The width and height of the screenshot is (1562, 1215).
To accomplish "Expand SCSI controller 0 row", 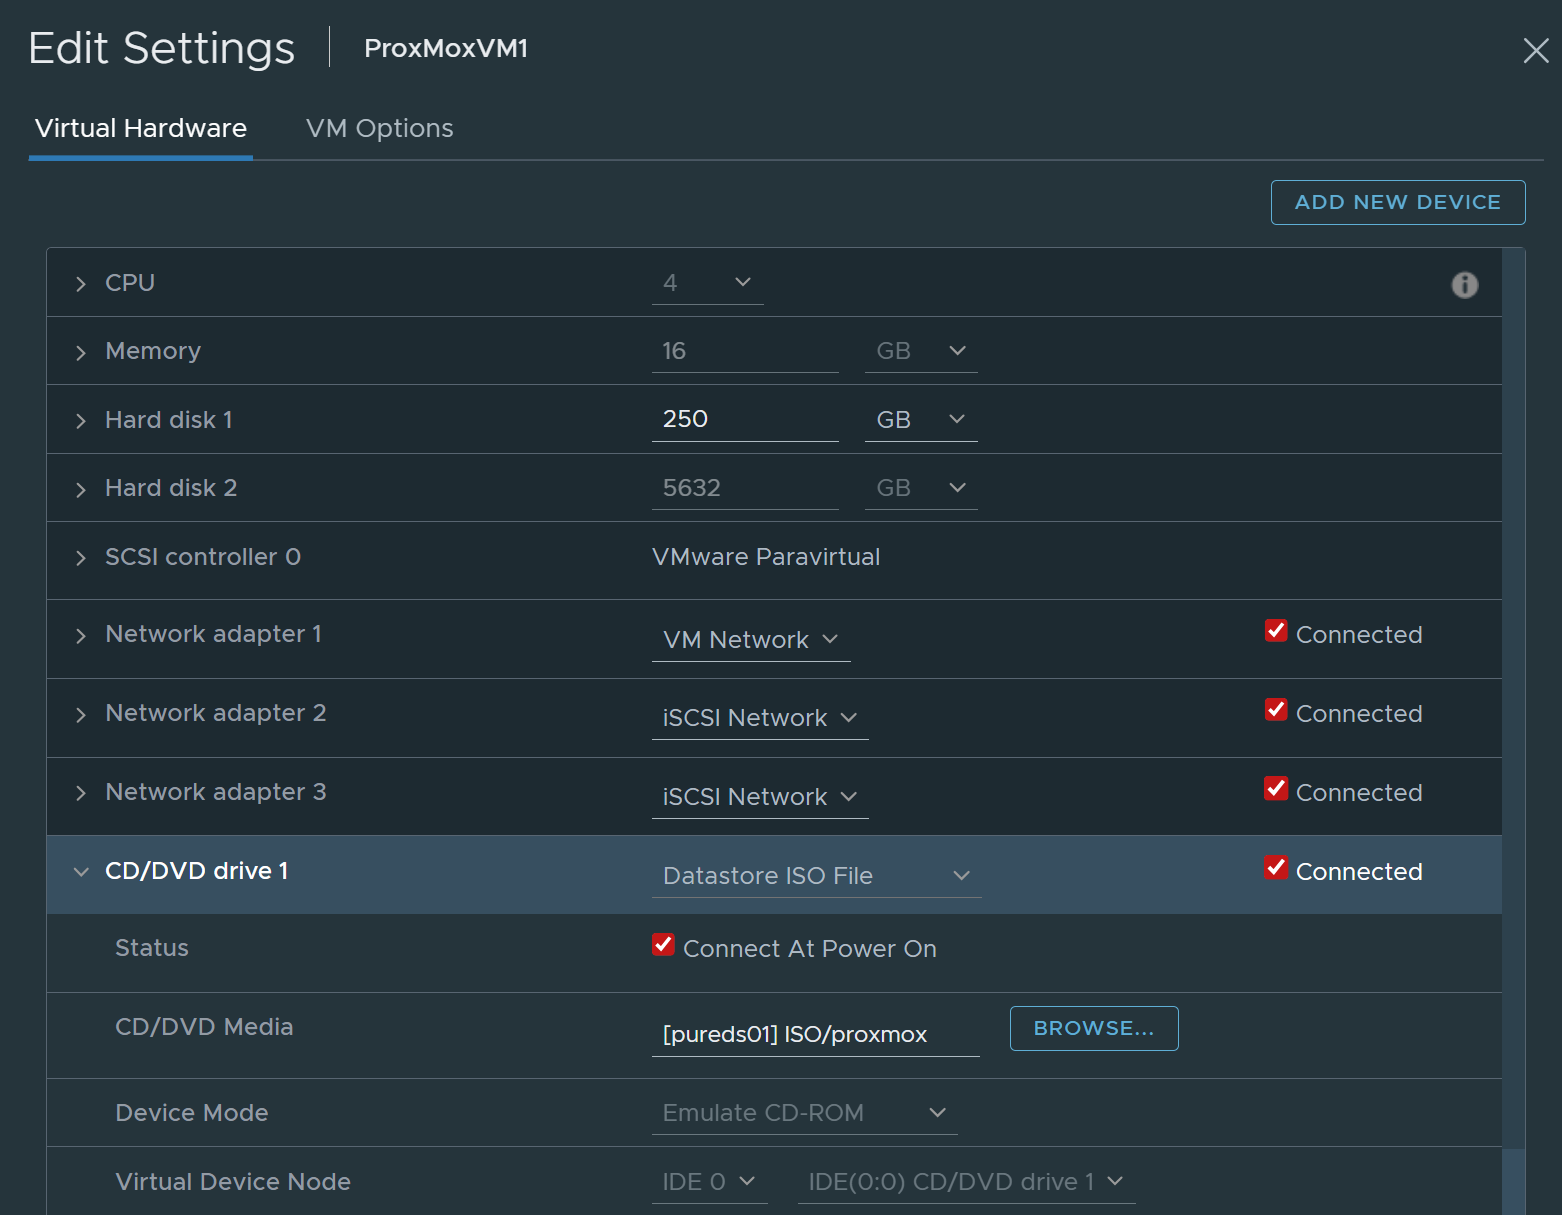I will 81,558.
